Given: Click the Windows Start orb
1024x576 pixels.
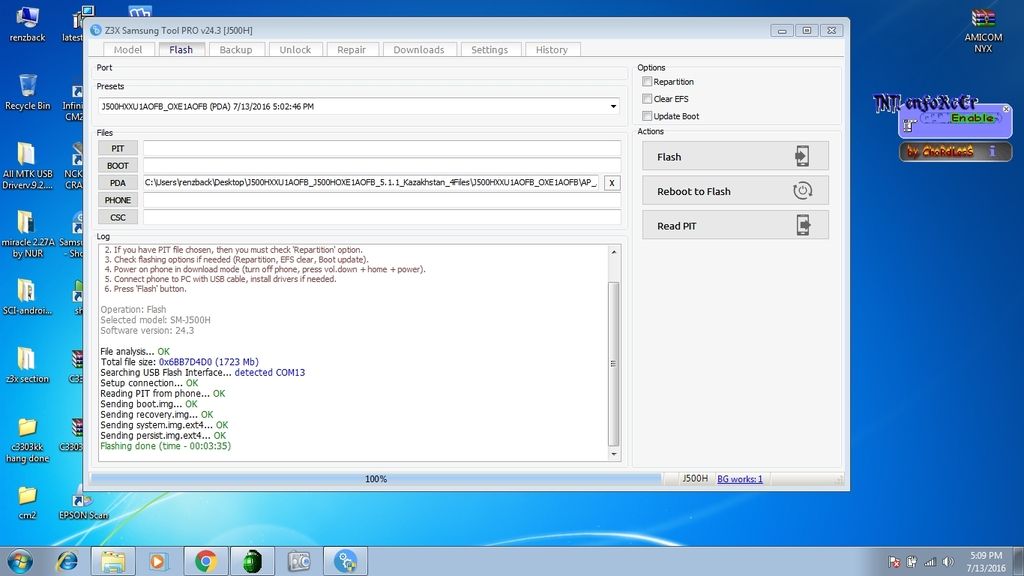Looking at the screenshot, I should click(x=19, y=561).
